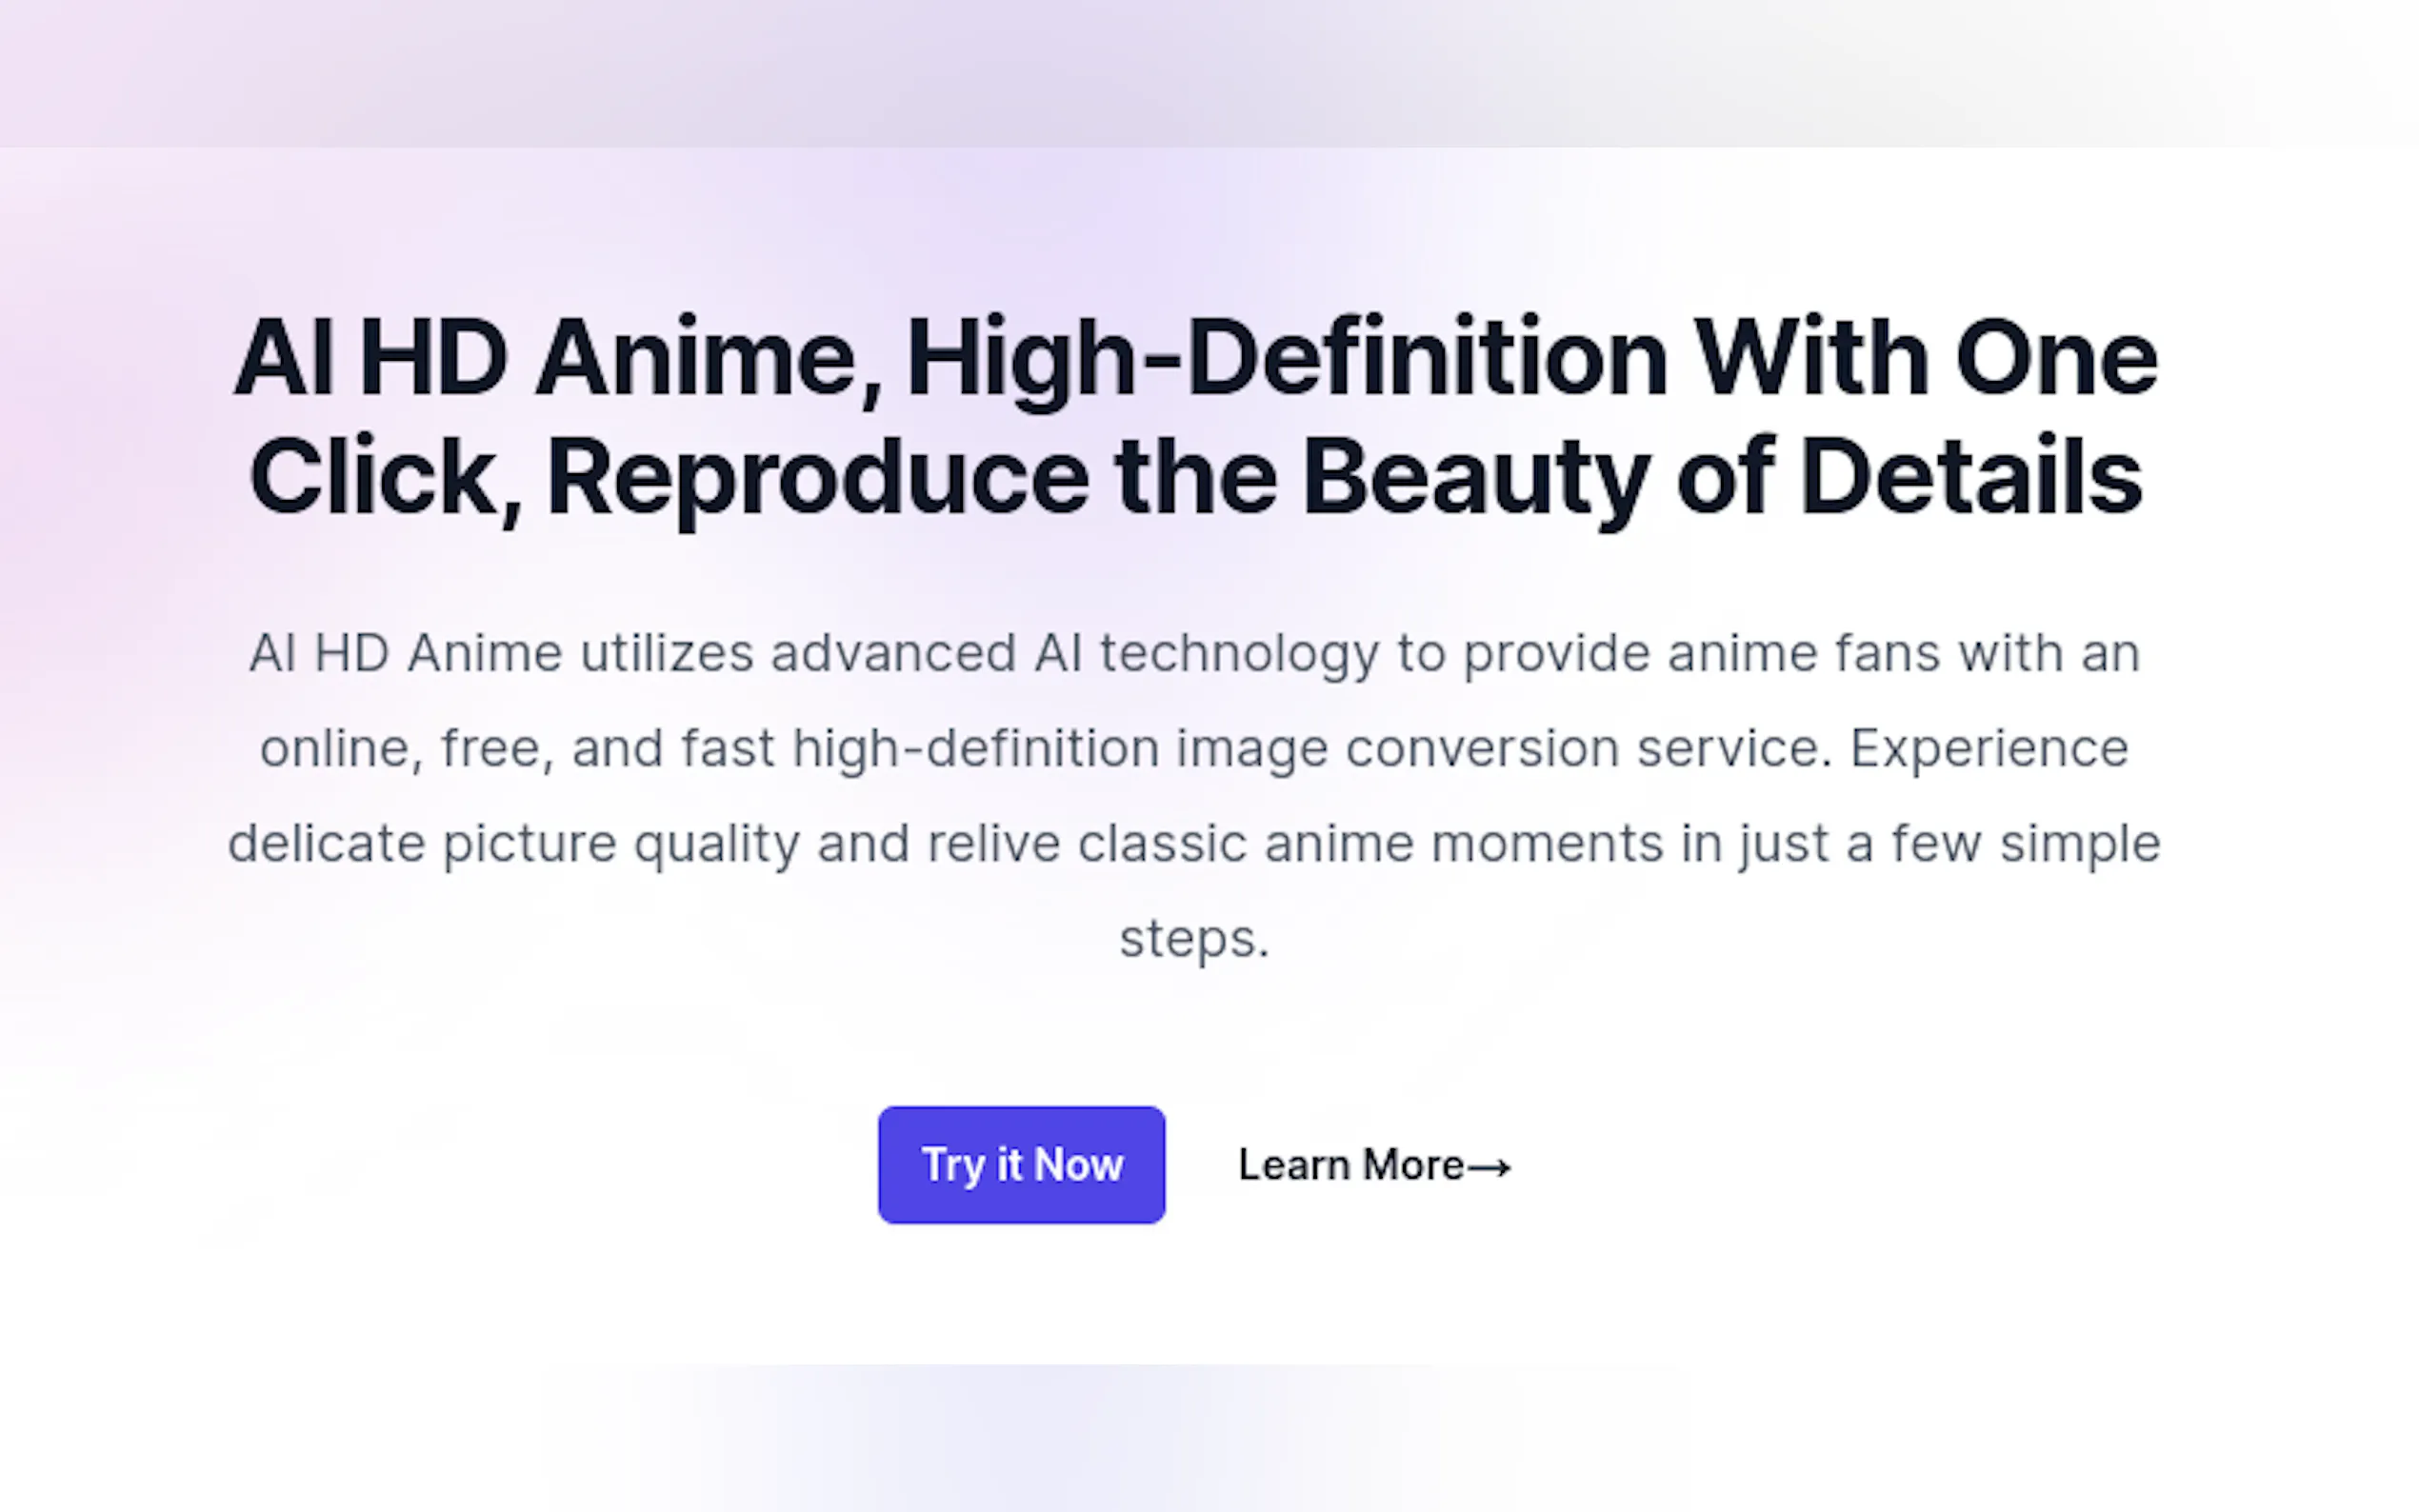Click the blurred gray banner at top
The width and height of the screenshot is (2419, 1512).
[x=1209, y=72]
